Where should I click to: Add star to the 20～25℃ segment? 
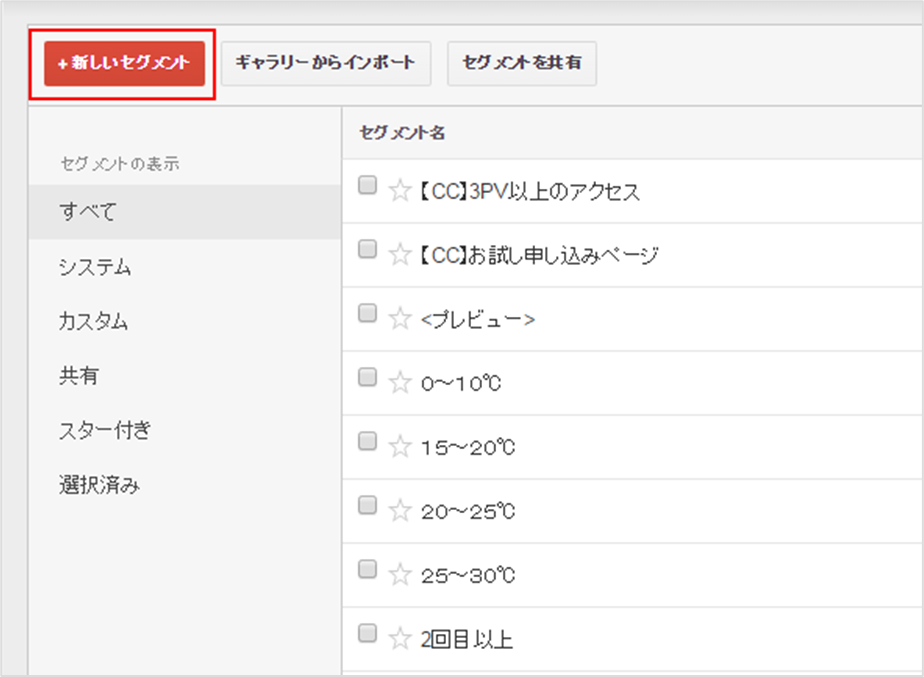click(x=400, y=510)
